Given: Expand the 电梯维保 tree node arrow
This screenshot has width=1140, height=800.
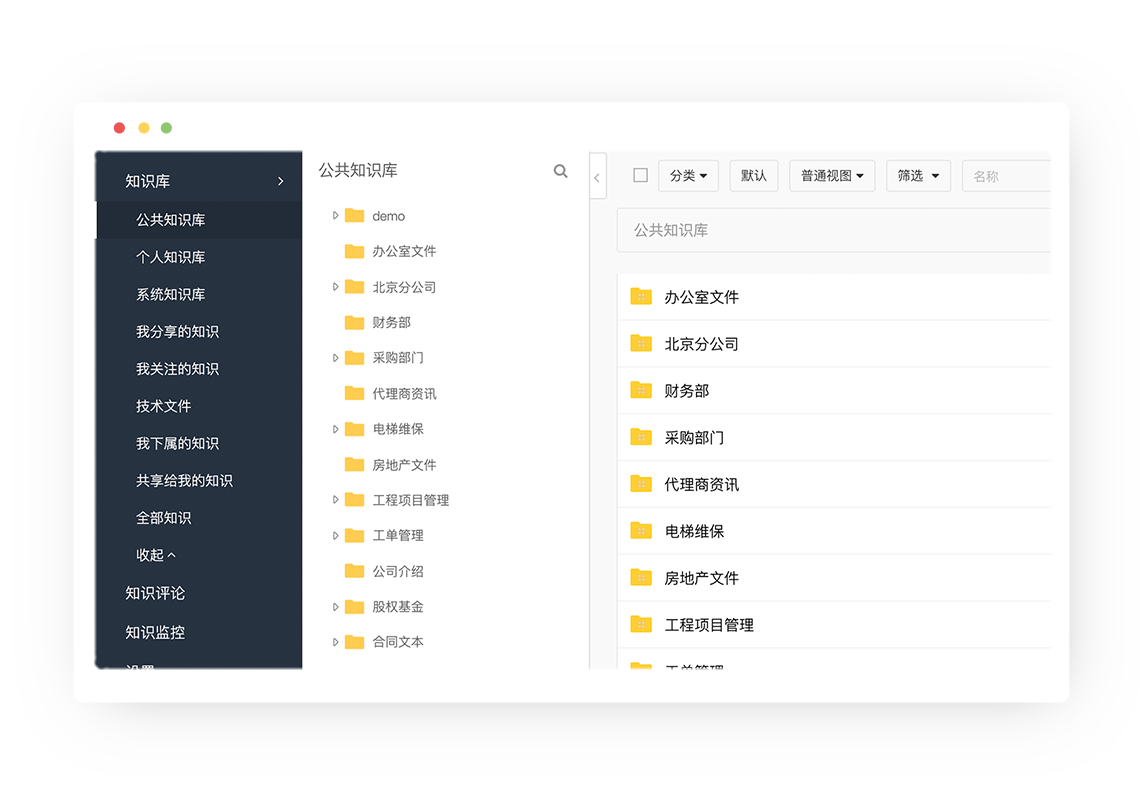Looking at the screenshot, I should pos(335,429).
